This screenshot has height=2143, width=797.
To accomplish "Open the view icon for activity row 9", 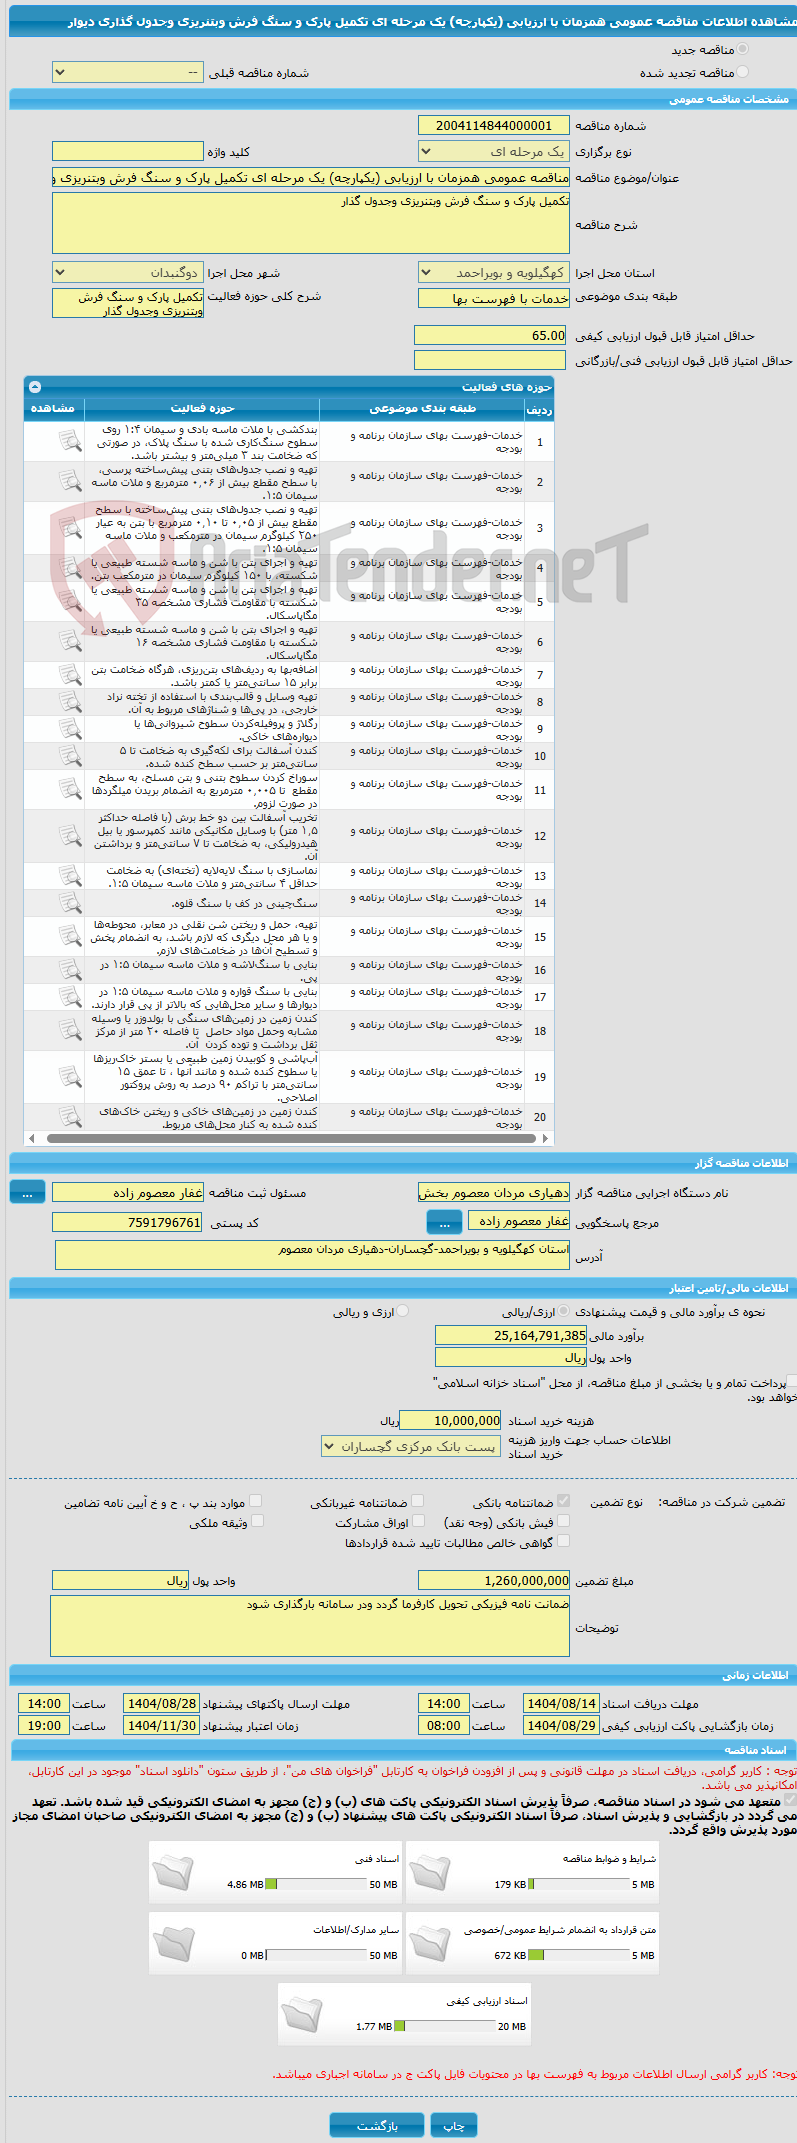I will pyautogui.click(x=69, y=729).
